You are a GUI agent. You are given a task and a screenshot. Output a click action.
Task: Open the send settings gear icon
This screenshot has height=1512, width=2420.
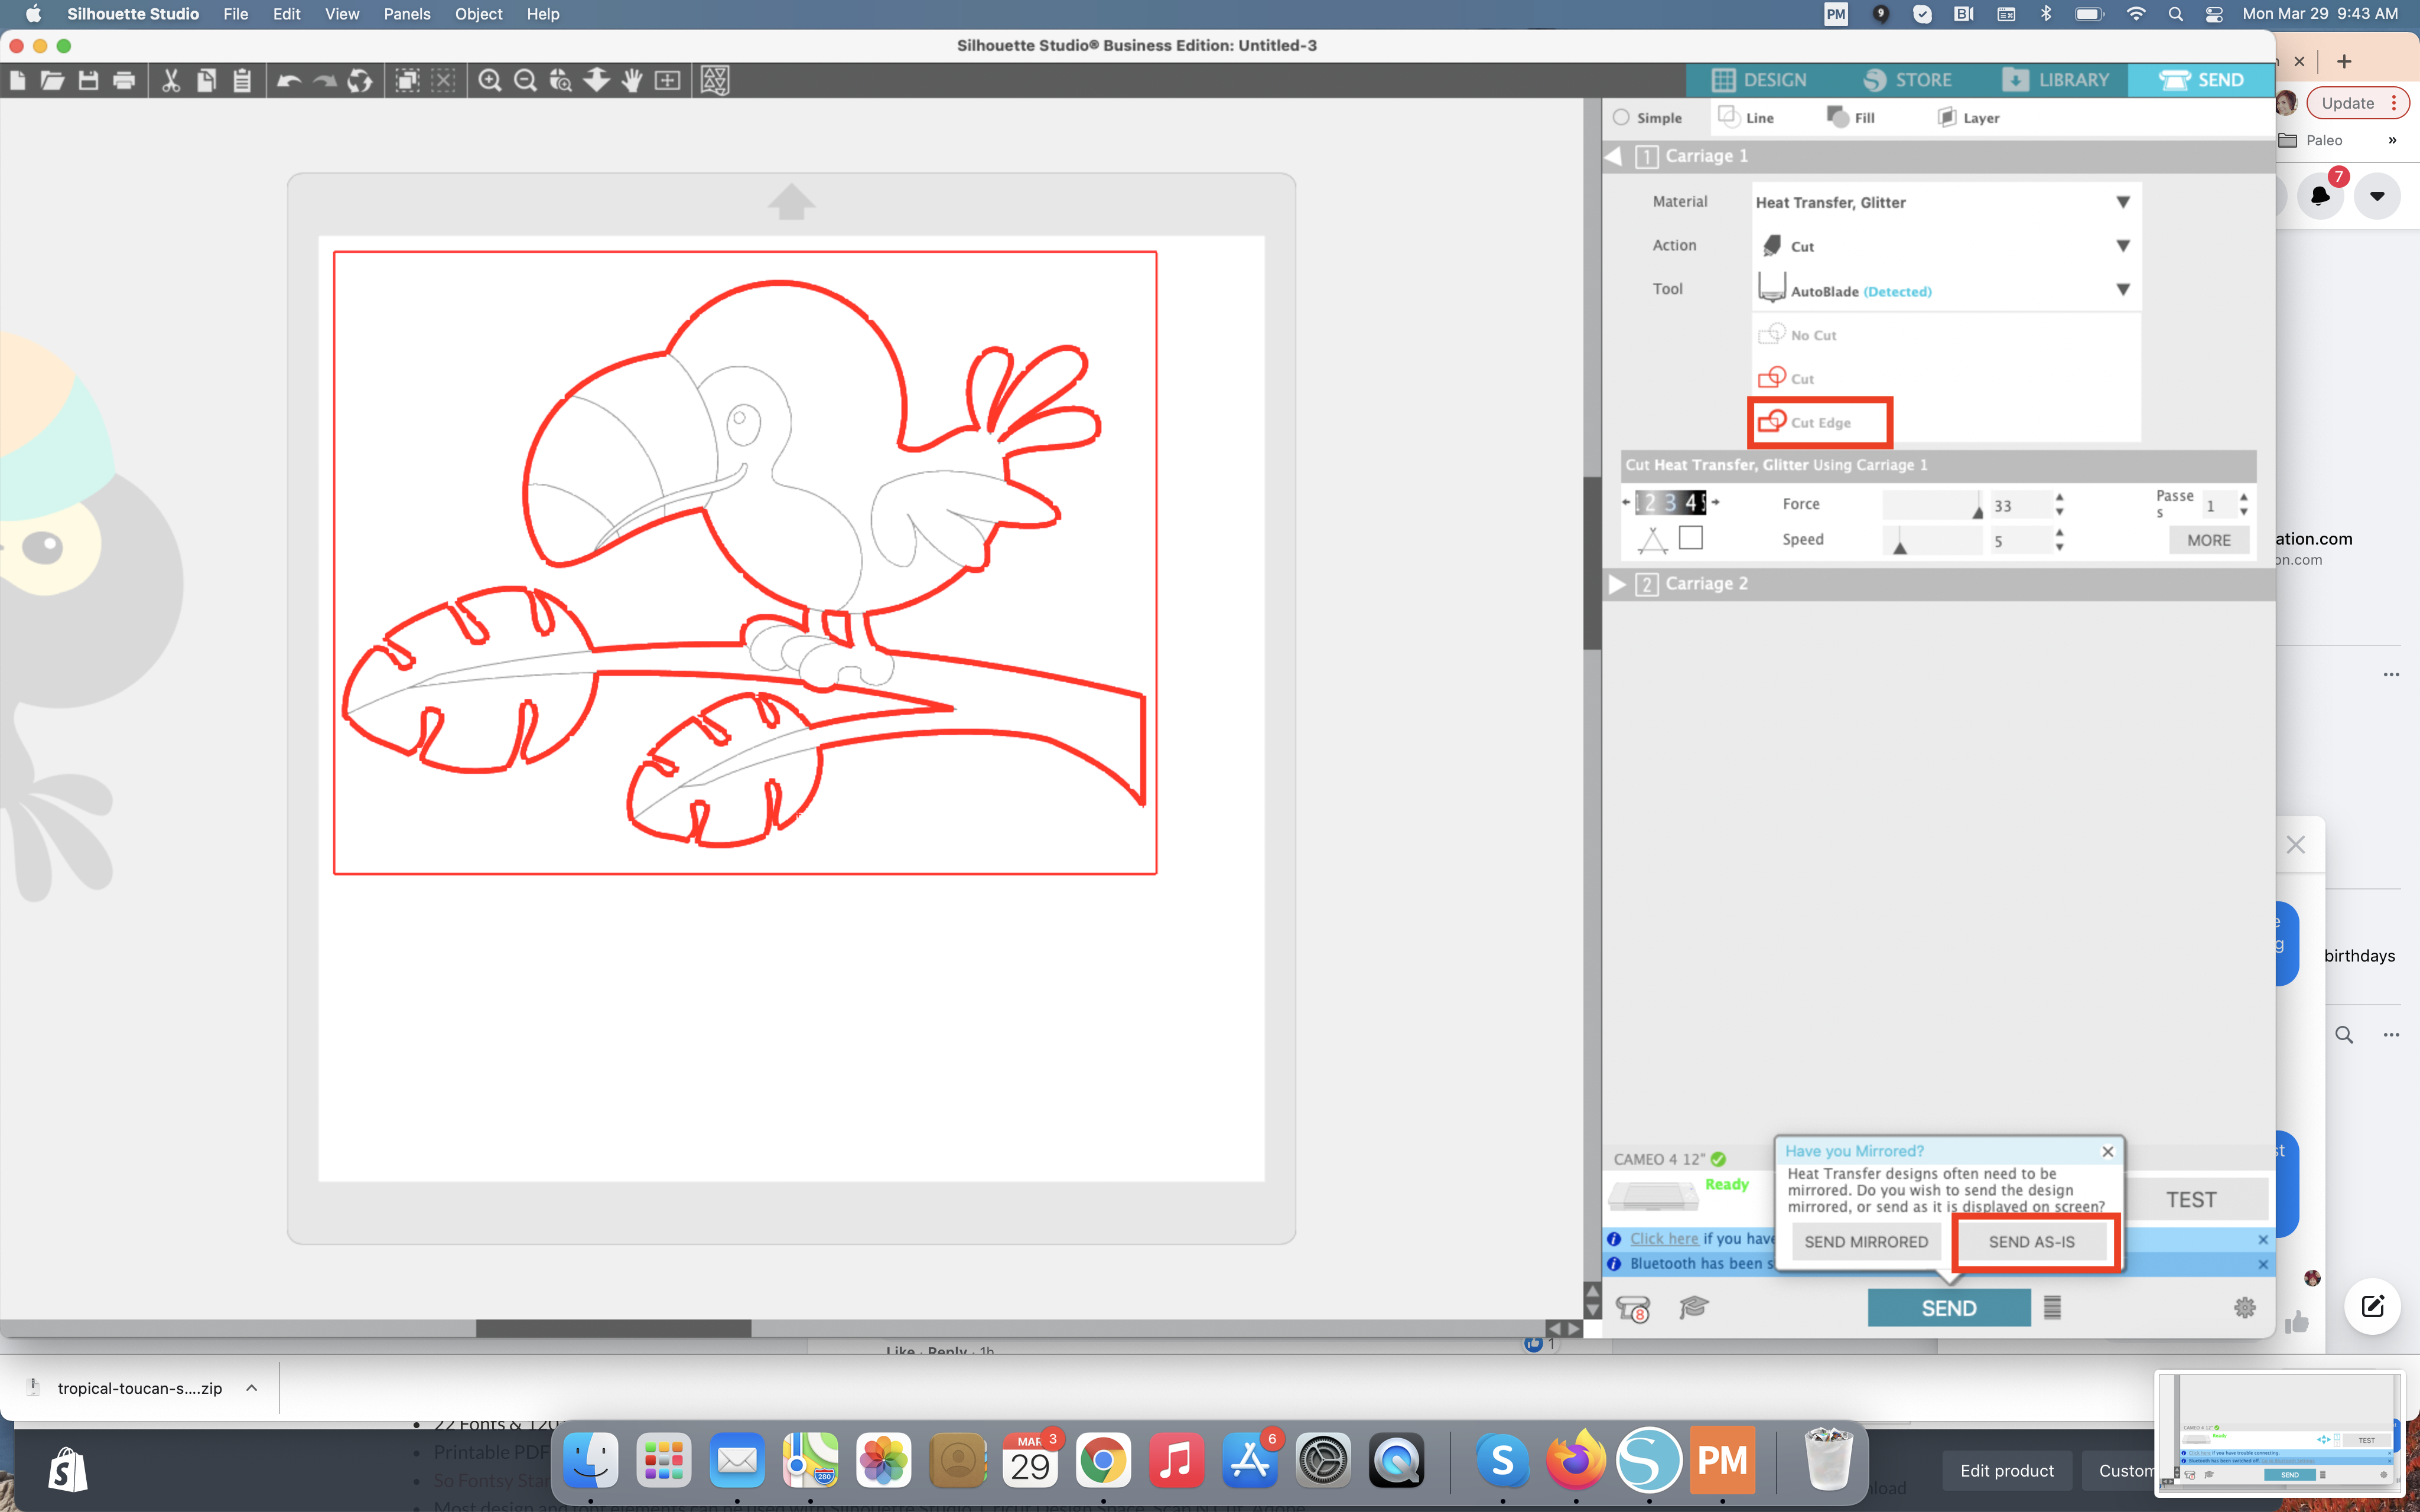point(2244,1307)
